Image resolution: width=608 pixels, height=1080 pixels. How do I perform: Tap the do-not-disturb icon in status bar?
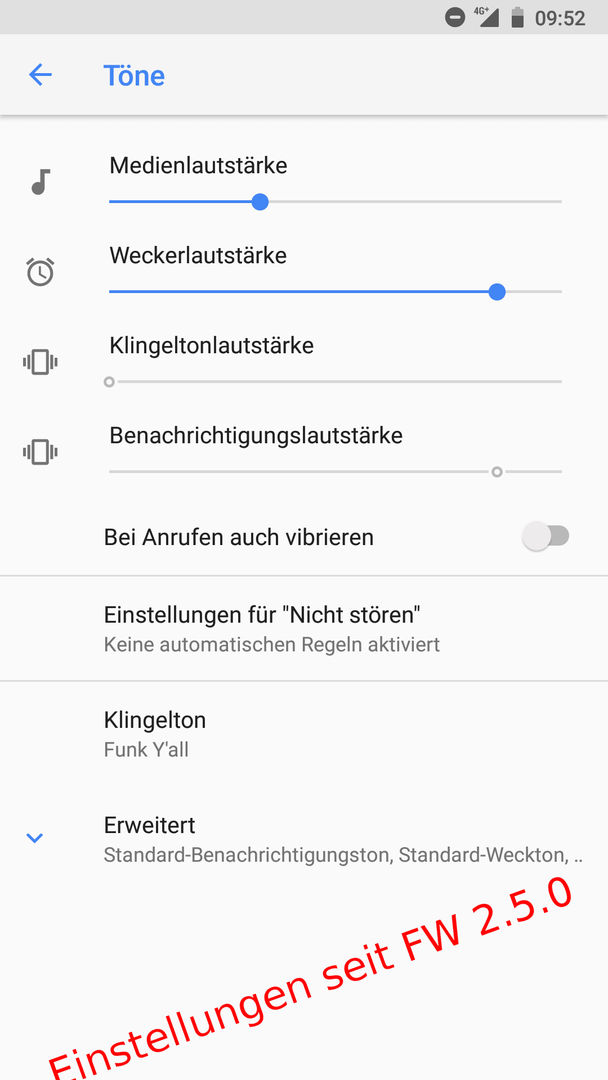[454, 18]
